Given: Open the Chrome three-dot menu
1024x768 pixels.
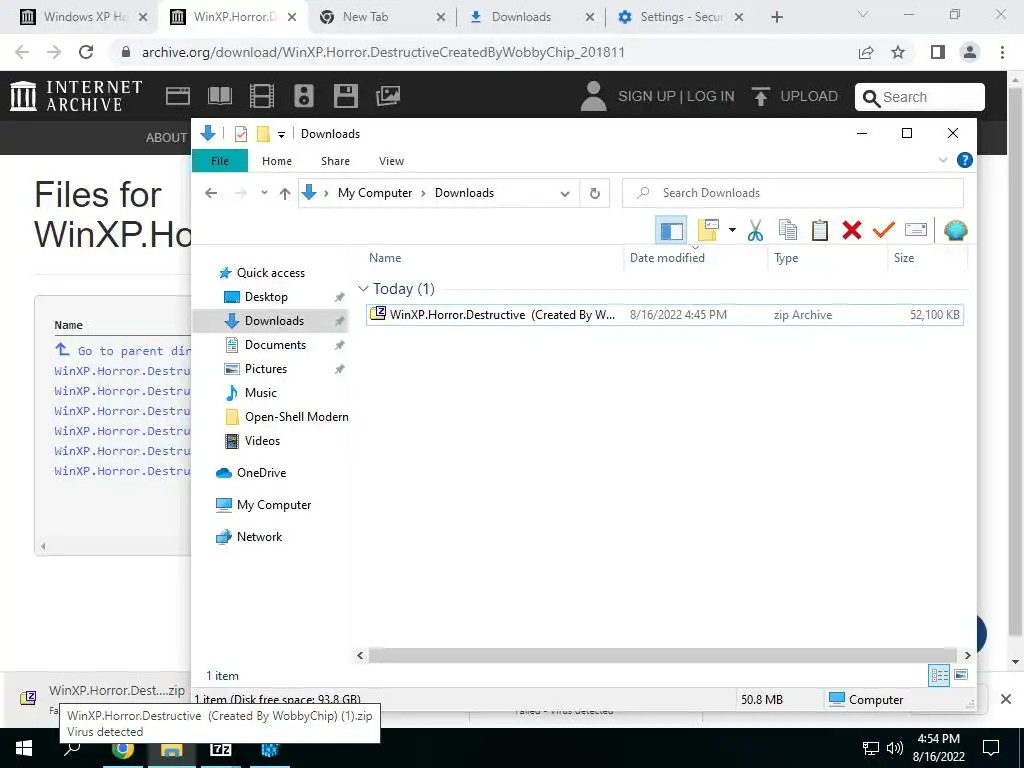Looking at the screenshot, I should click(x=1002, y=52).
